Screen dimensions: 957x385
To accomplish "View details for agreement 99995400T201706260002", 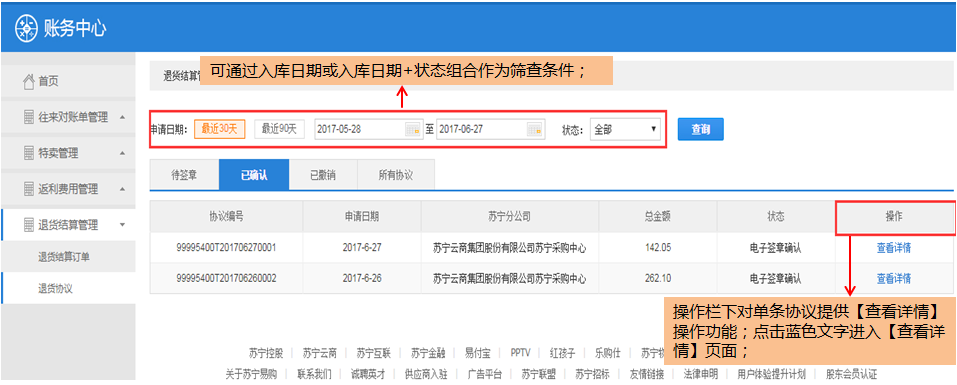I will [x=894, y=278].
